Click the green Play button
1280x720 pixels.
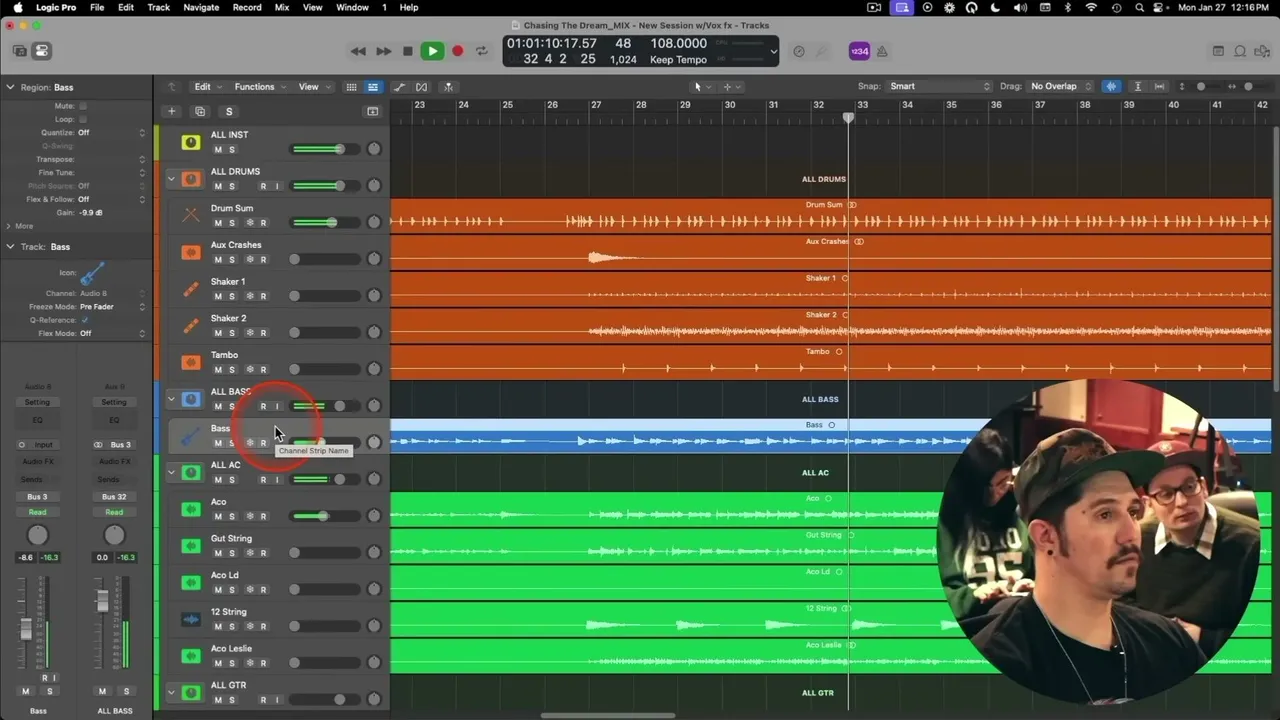(x=432, y=51)
